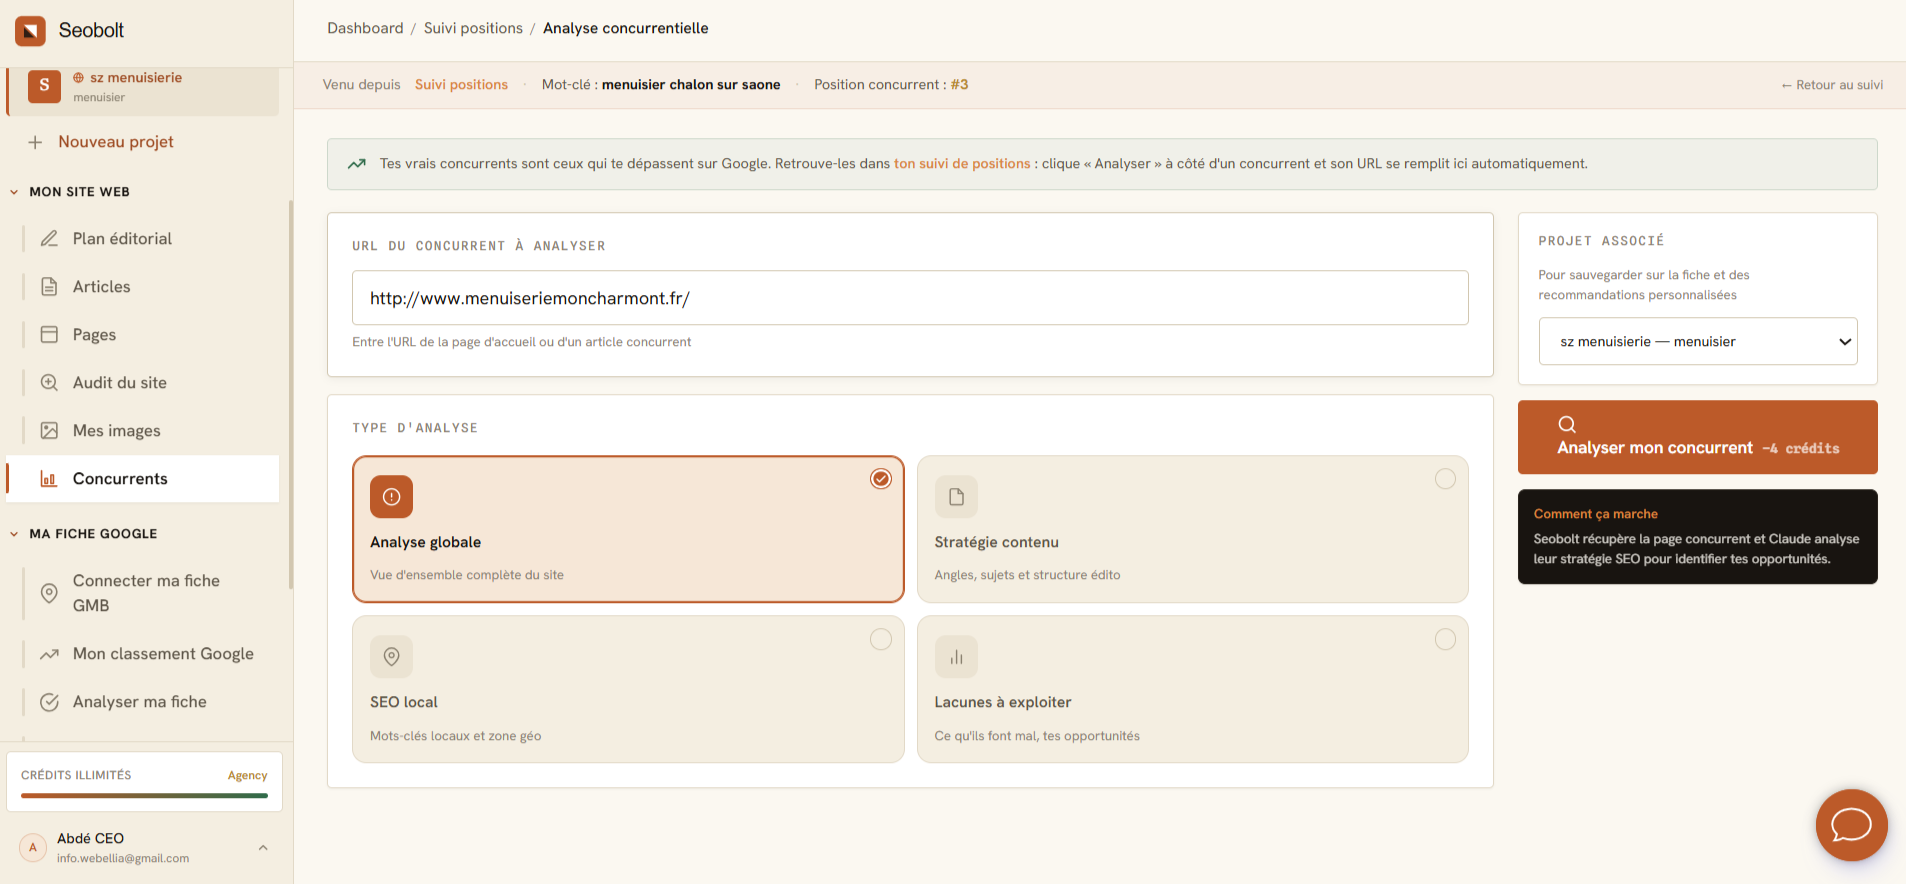Select the Lacunes à exploiter radio button

[1445, 639]
